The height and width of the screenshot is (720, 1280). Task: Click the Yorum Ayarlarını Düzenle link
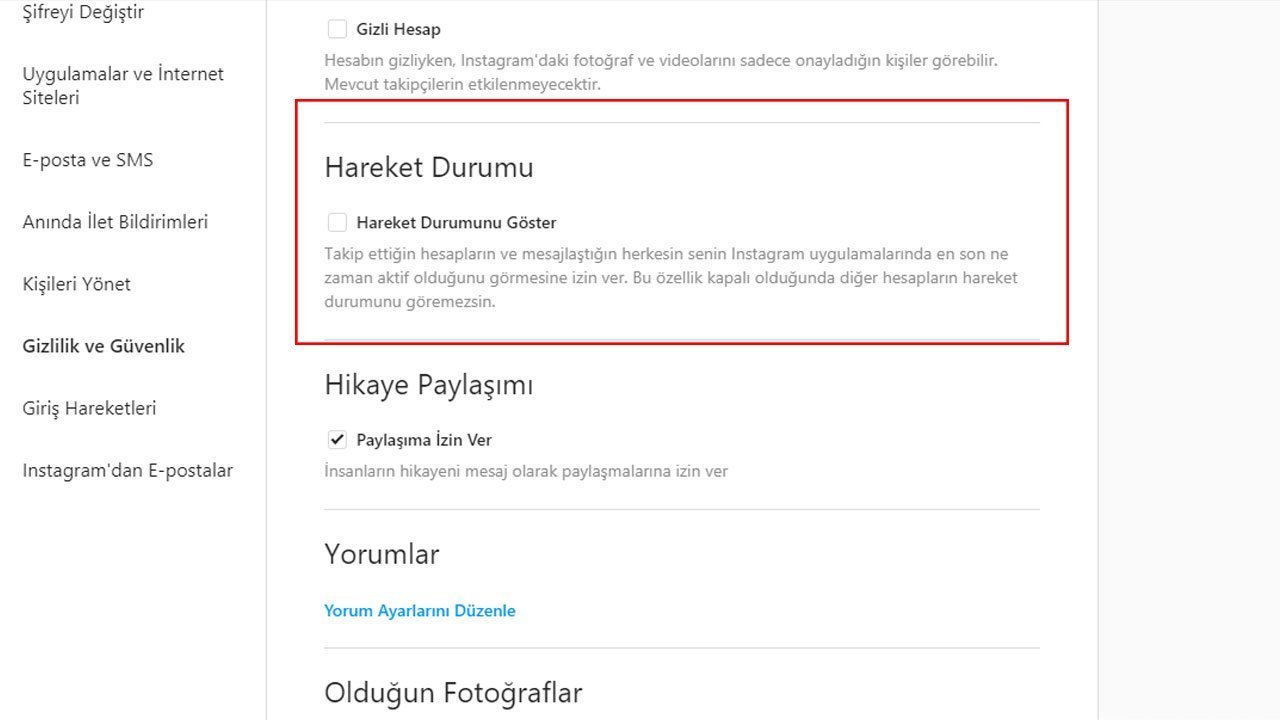420,610
